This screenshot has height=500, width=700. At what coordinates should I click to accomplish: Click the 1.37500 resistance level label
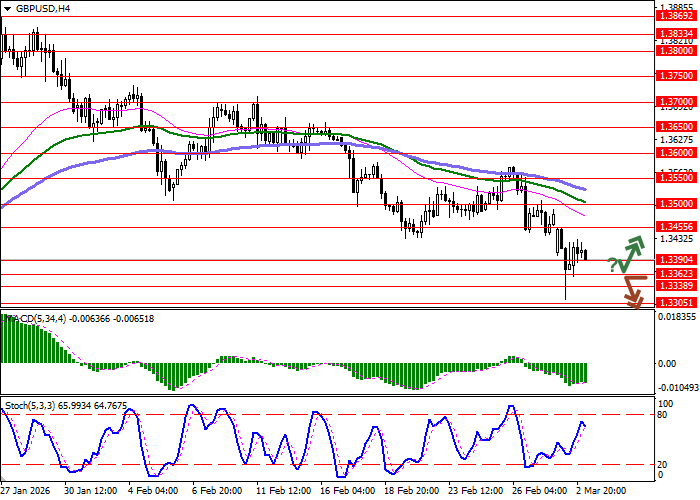[675, 75]
